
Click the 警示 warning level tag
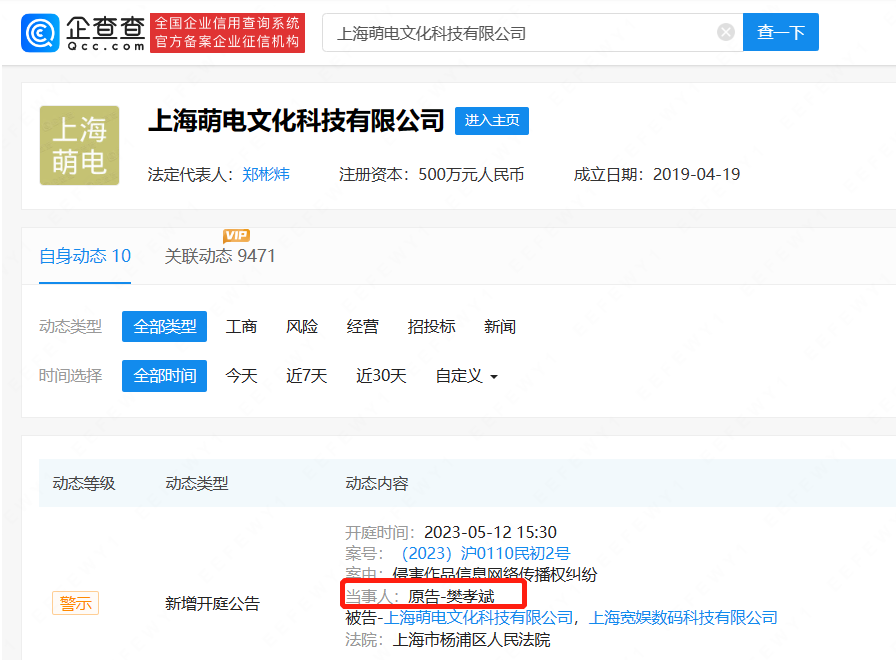(75, 603)
